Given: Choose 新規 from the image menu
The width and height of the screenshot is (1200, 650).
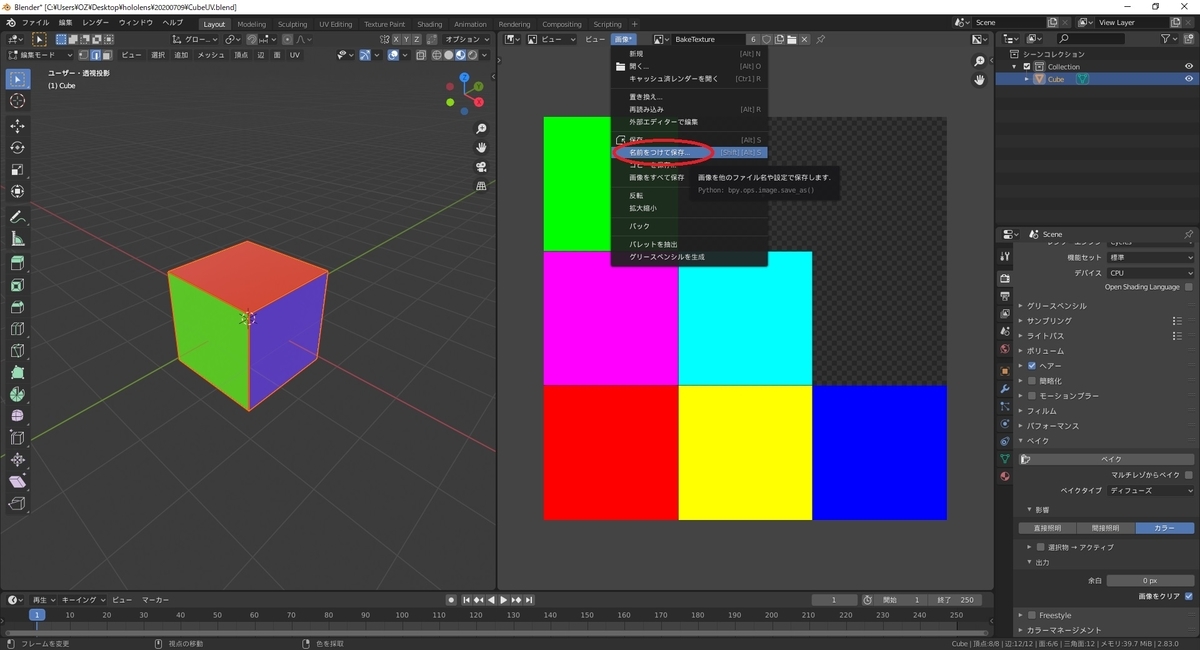Looking at the screenshot, I should (x=689, y=53).
